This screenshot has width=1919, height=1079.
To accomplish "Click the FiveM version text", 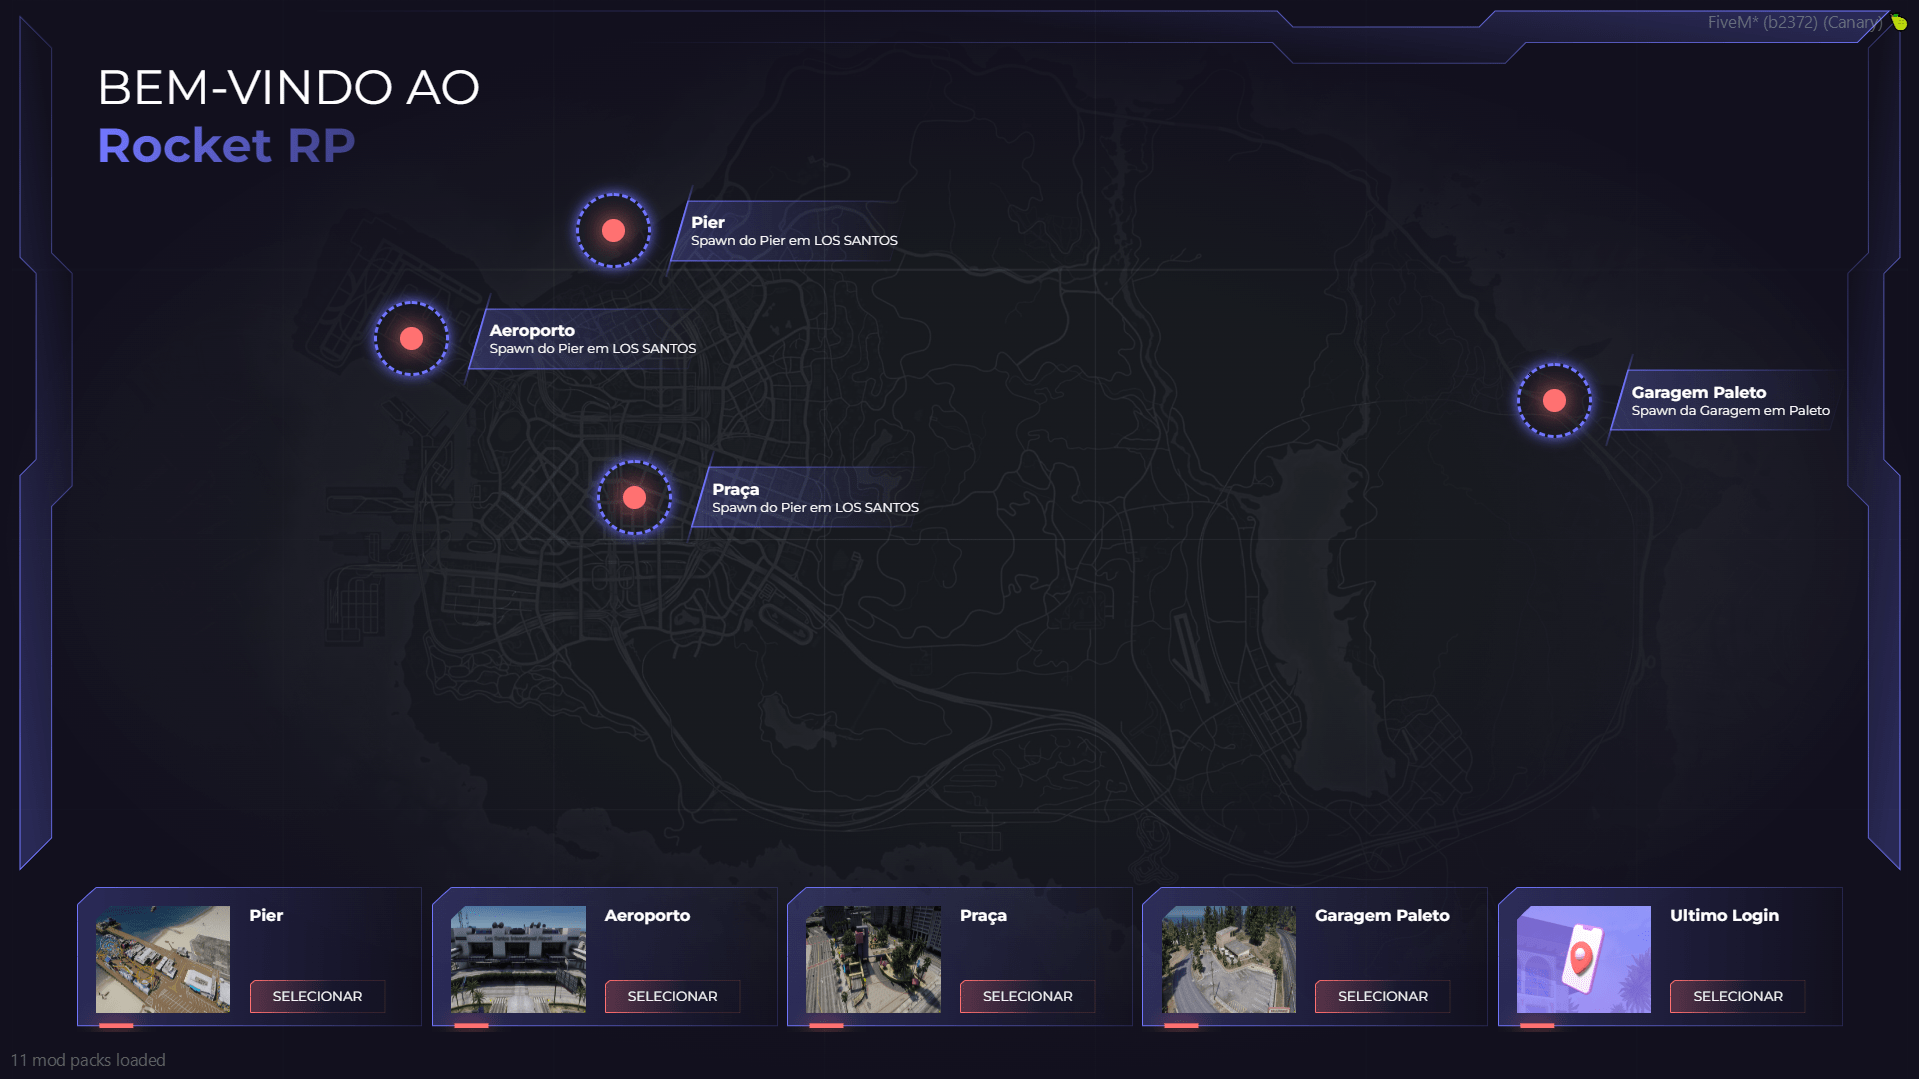I will tap(1794, 22).
